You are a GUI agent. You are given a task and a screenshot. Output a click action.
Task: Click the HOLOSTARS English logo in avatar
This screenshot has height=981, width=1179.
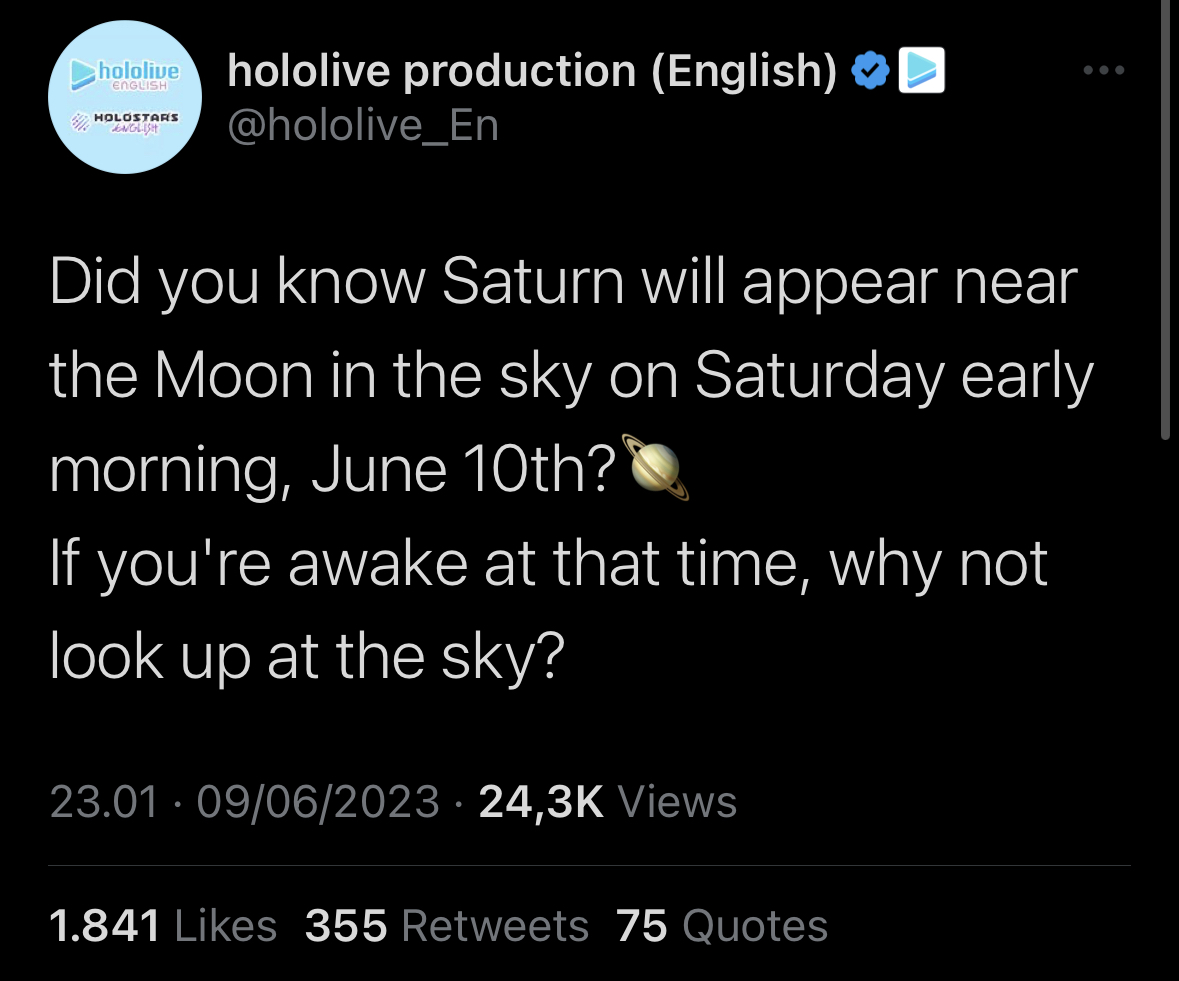[125, 122]
